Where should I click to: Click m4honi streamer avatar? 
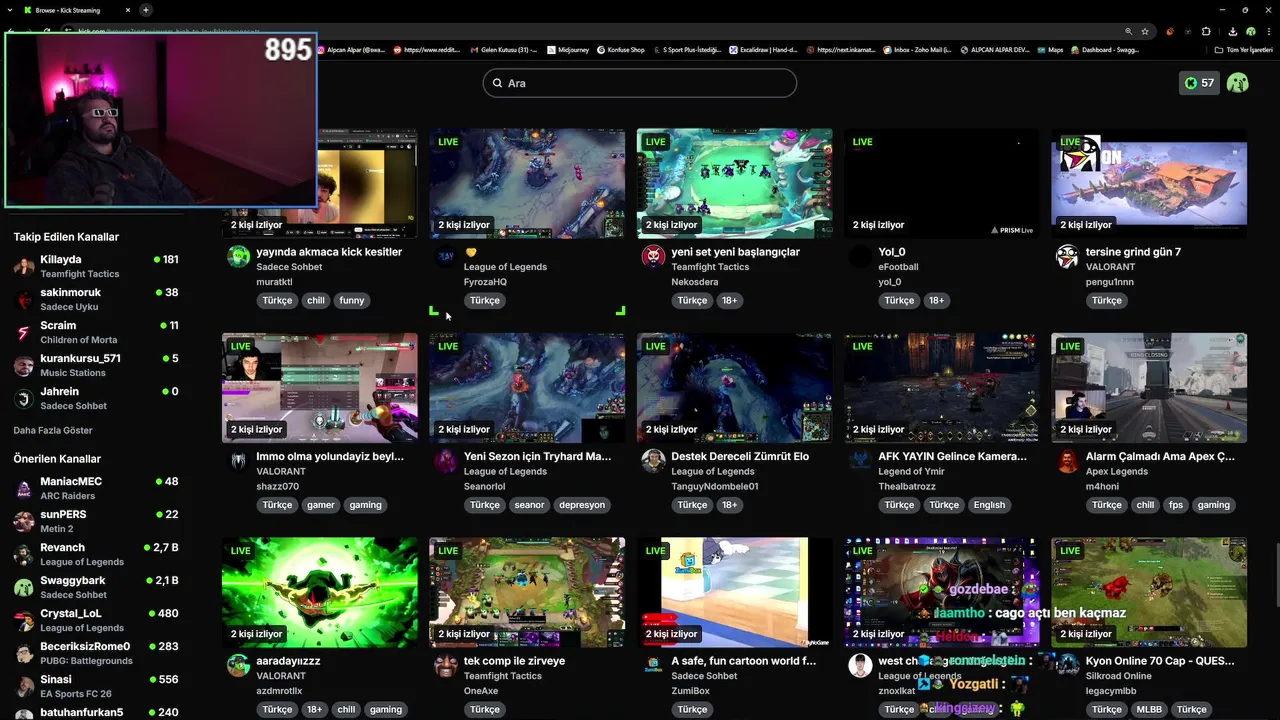click(x=1067, y=461)
